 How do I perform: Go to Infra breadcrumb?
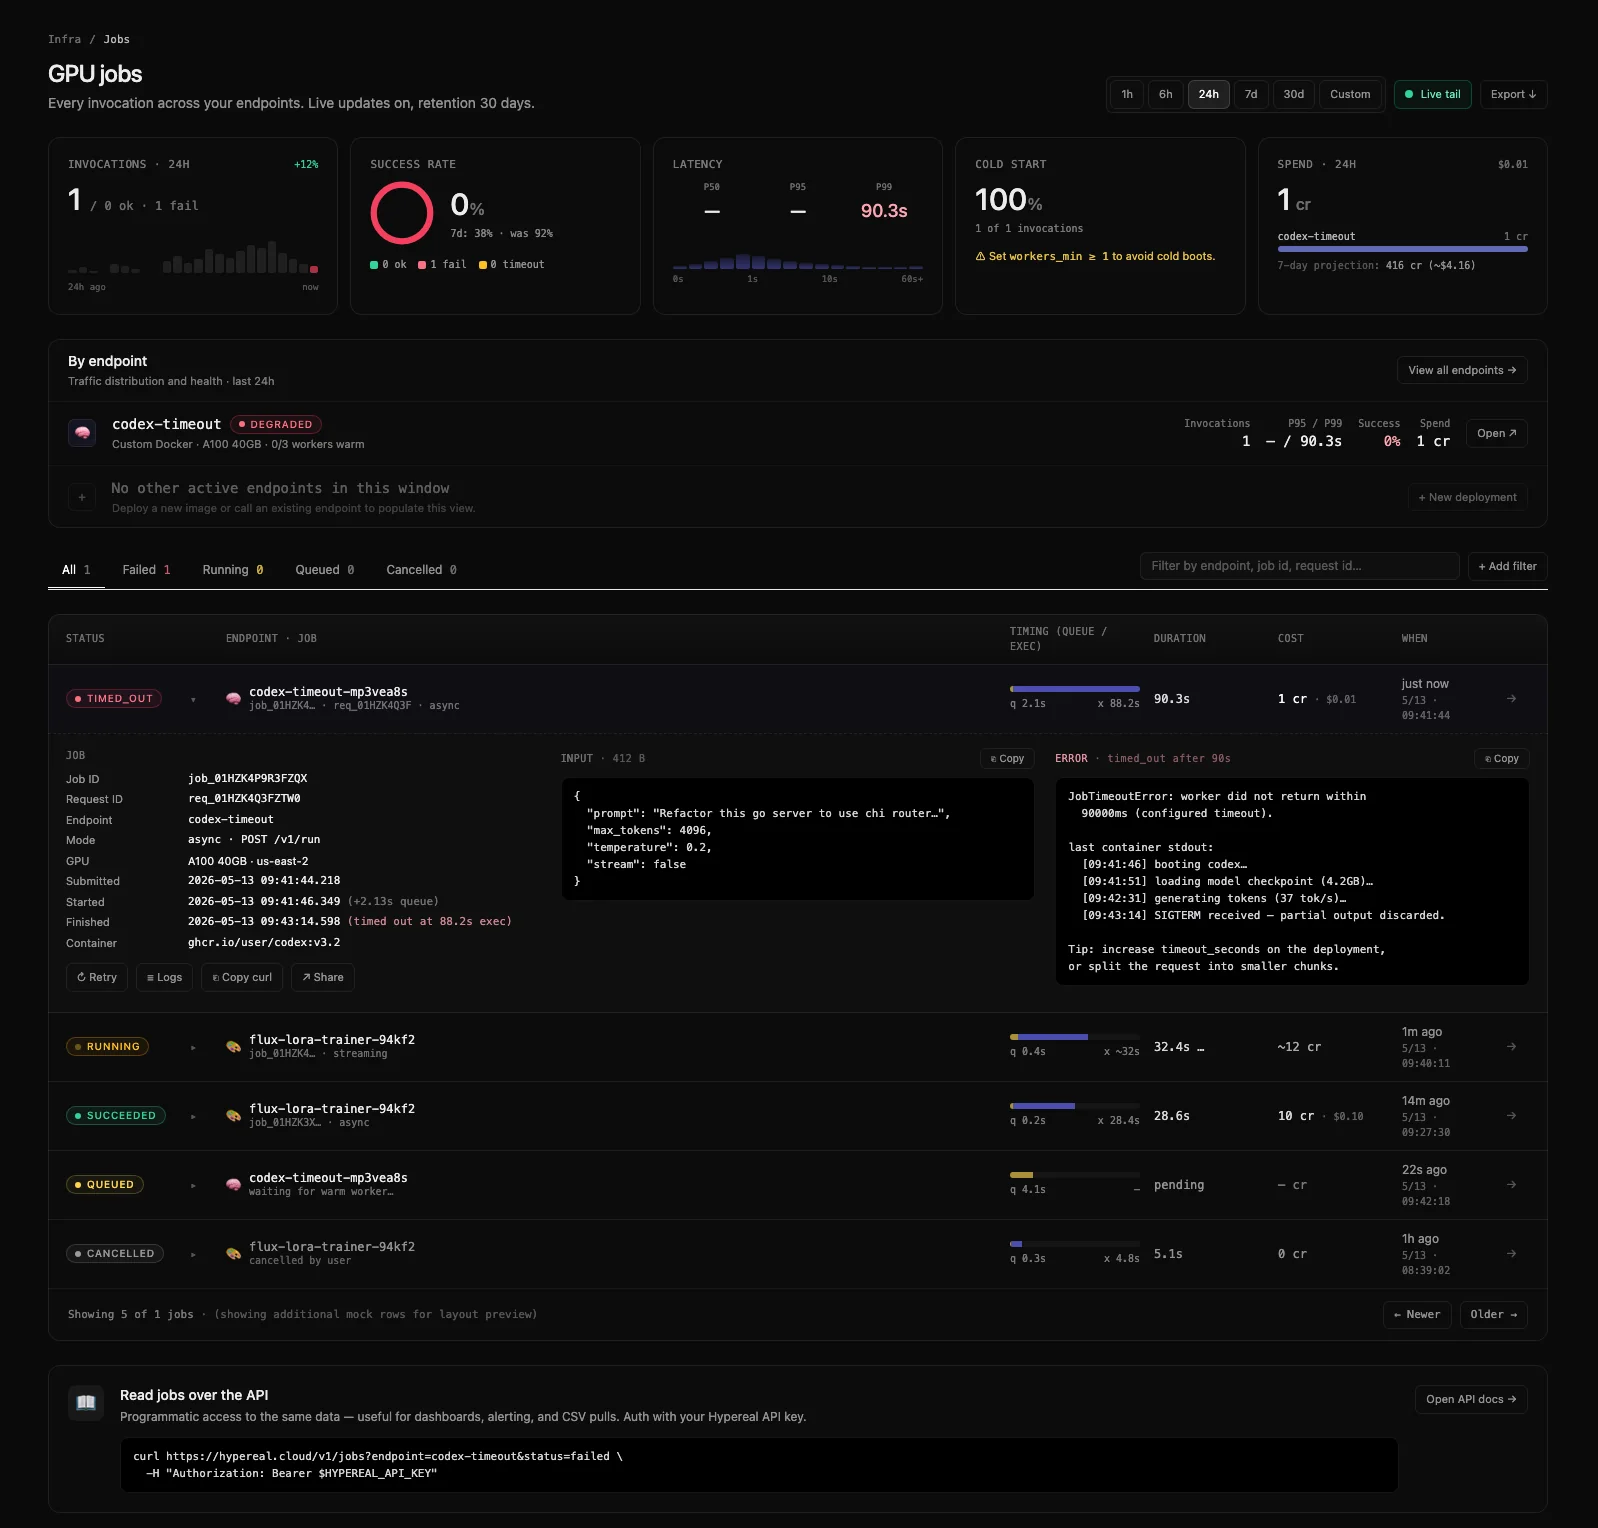point(64,39)
